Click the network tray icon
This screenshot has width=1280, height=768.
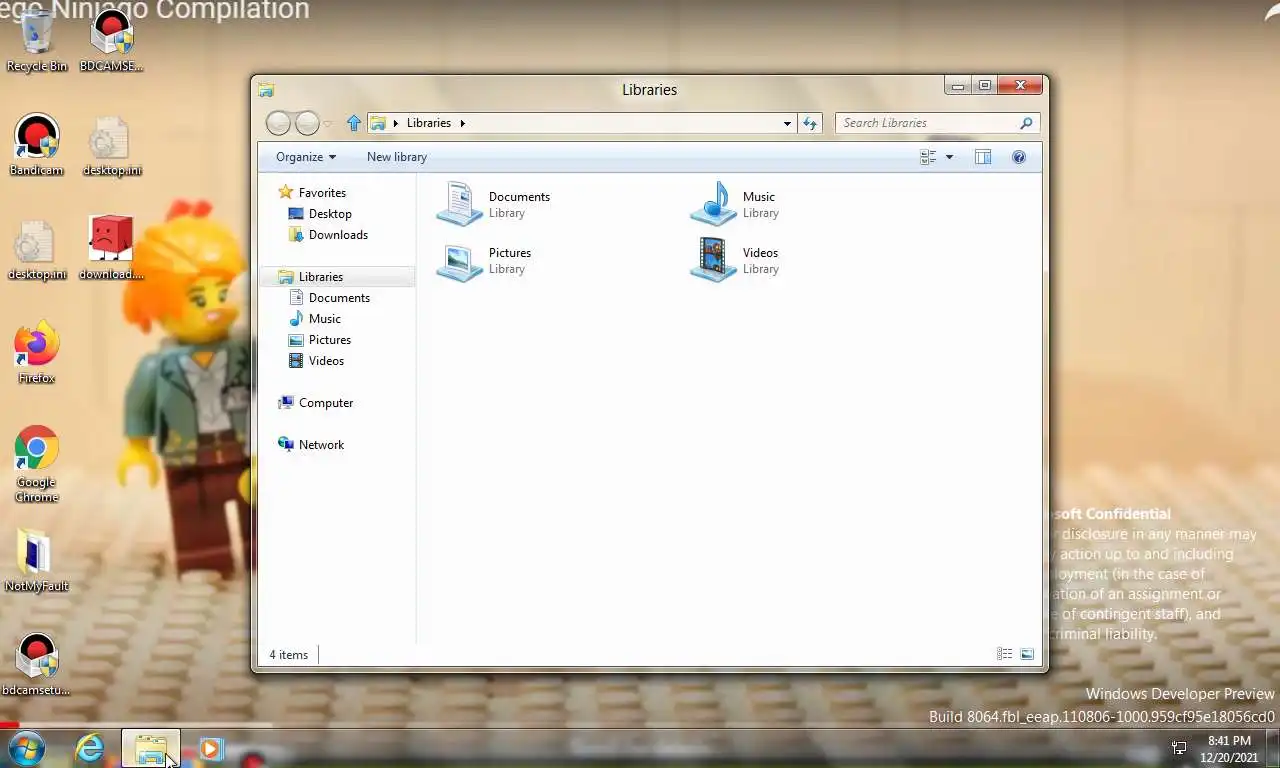click(x=1179, y=748)
